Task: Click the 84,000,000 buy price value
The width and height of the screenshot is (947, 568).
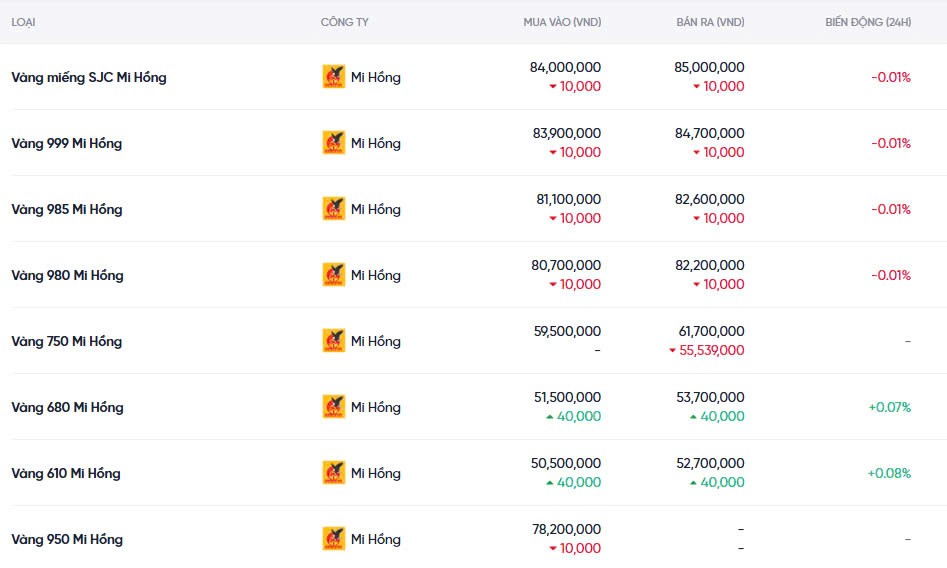Action: pos(565,67)
